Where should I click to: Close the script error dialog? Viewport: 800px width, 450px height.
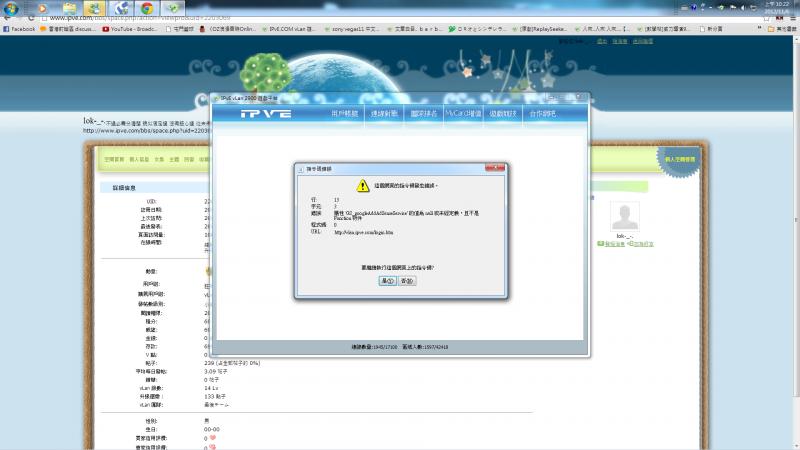tap(495, 168)
